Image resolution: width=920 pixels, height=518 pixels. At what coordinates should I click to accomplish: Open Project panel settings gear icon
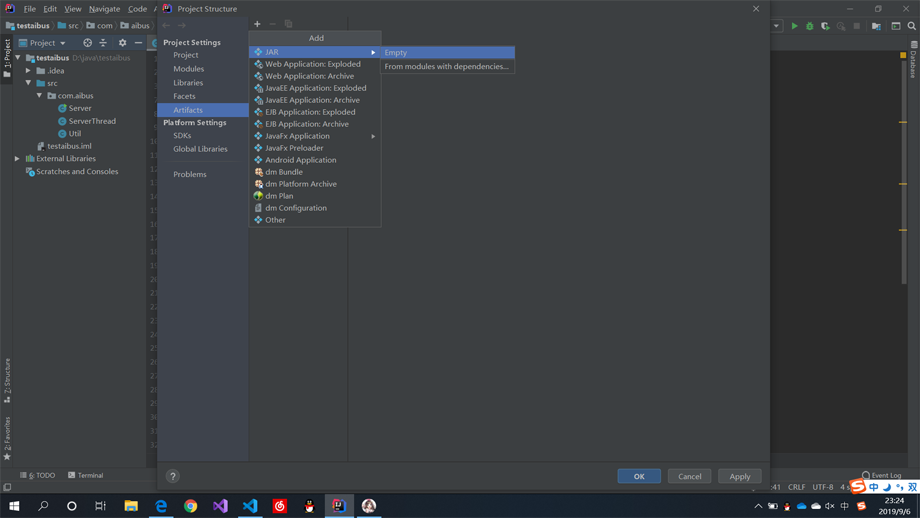pyautogui.click(x=122, y=43)
